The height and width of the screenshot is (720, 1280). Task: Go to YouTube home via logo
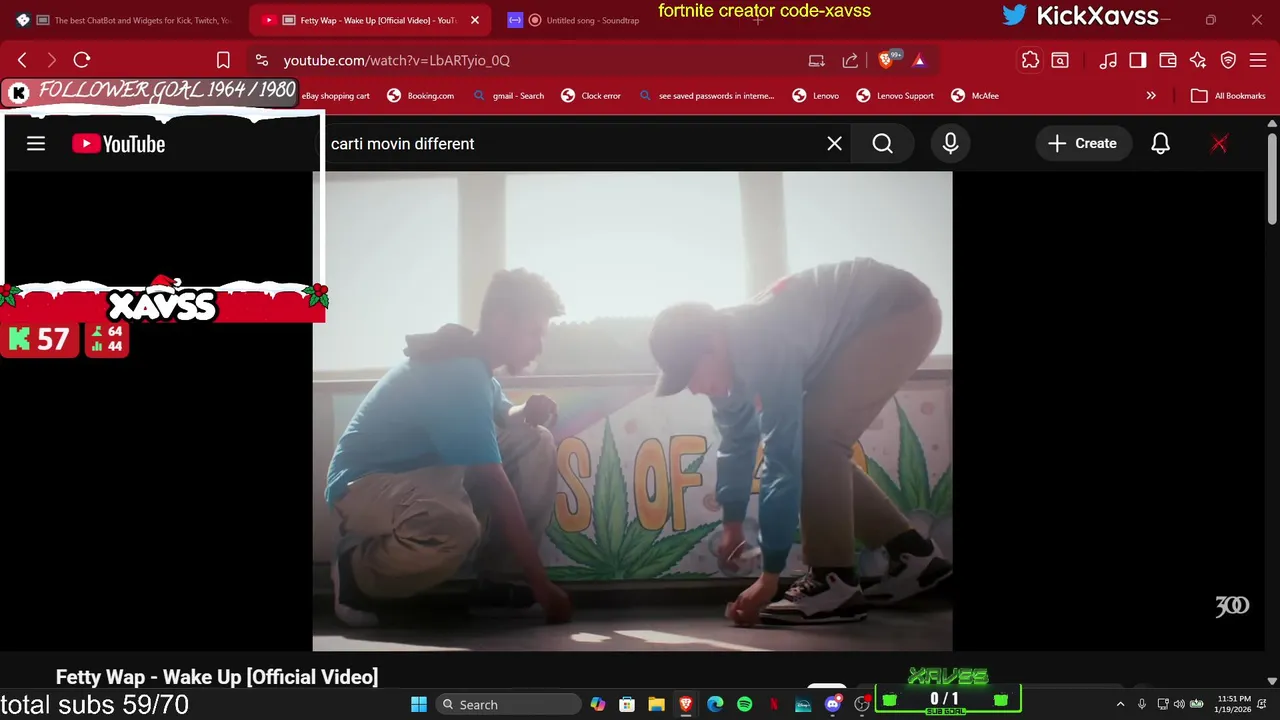click(119, 143)
